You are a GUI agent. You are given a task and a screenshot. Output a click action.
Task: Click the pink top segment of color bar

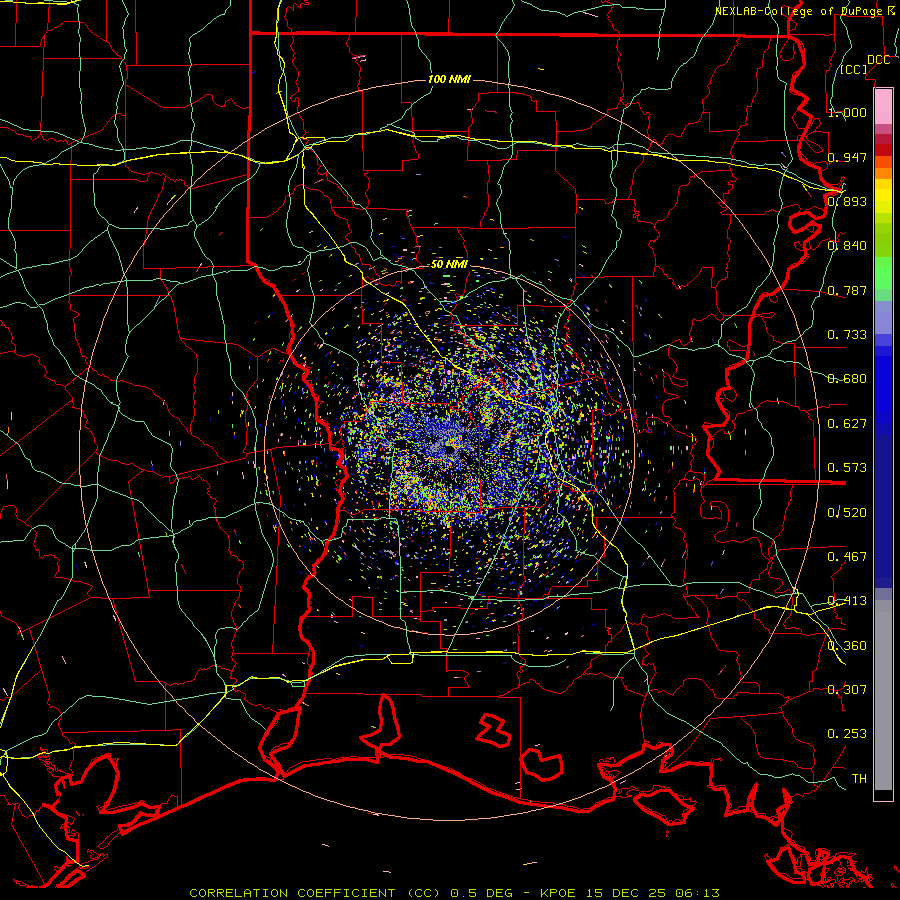point(883,106)
